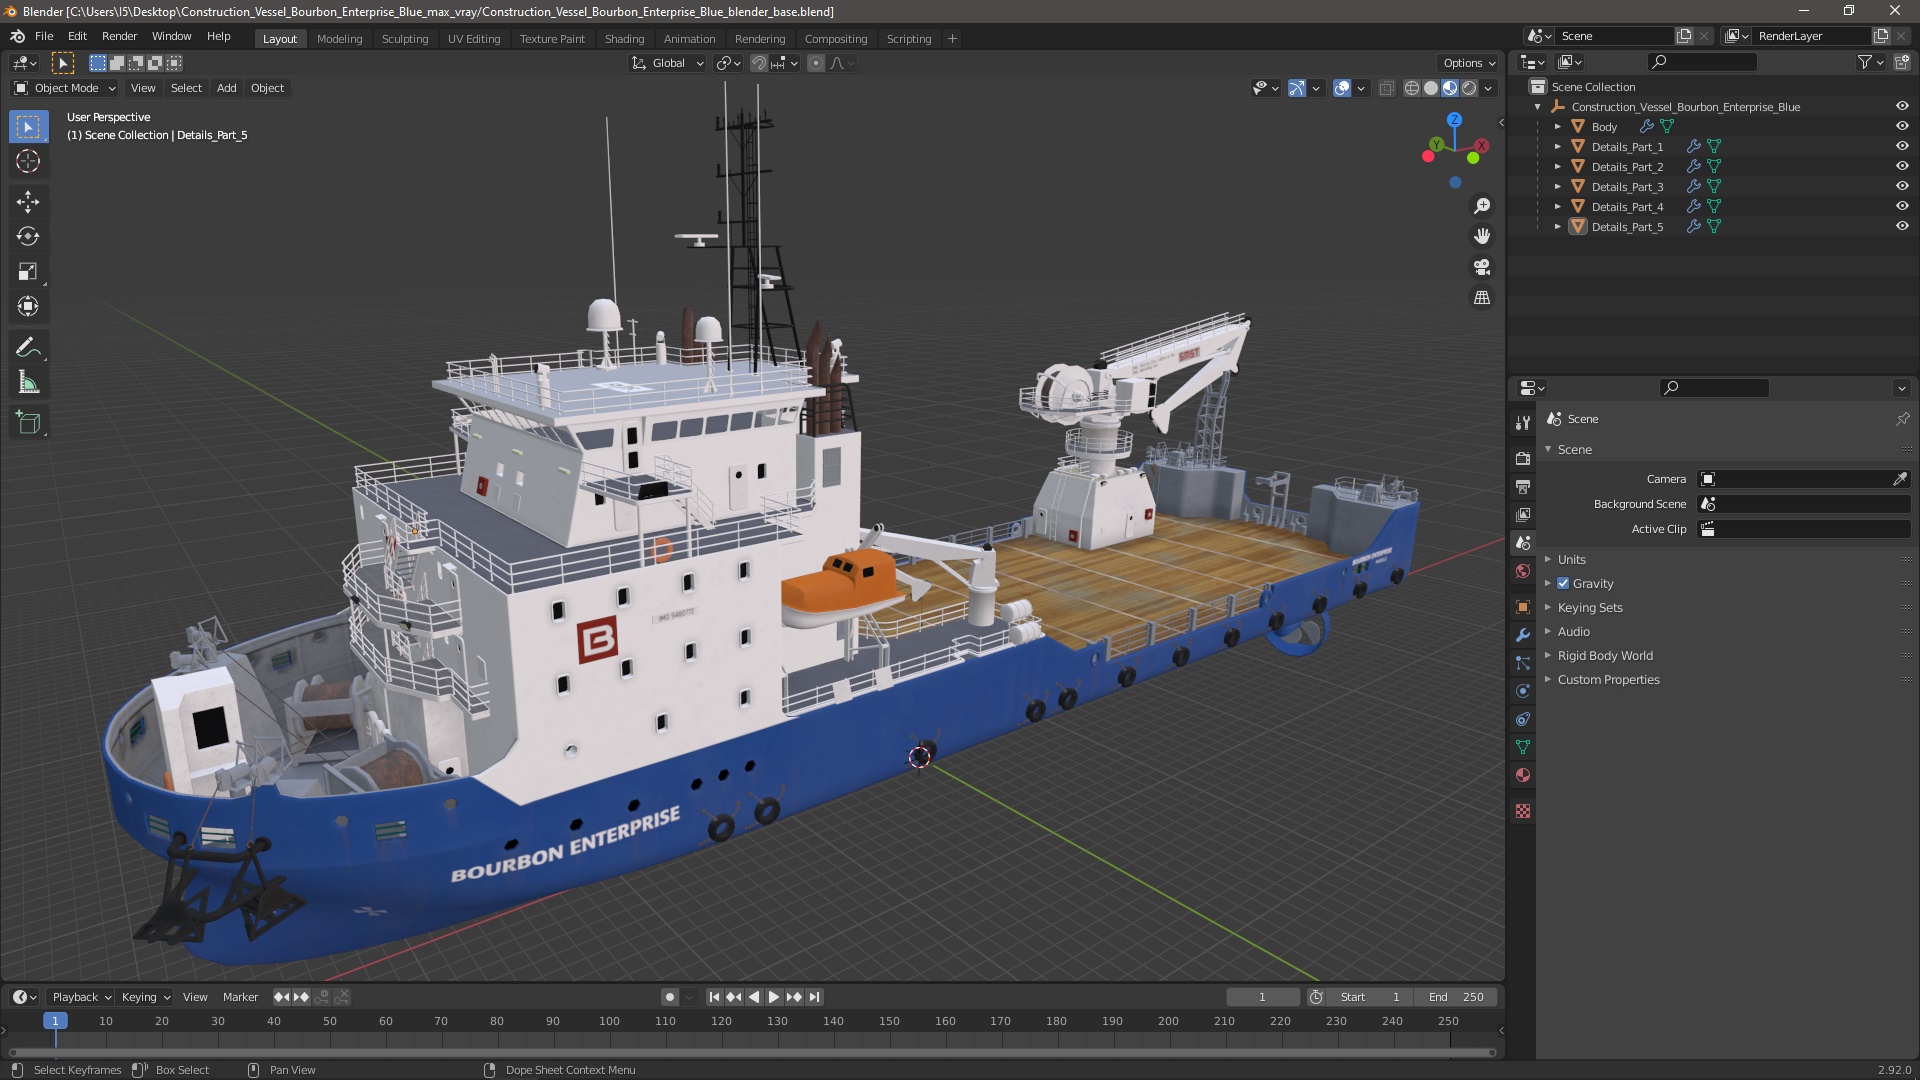Expand the Rigid Body World panel
1920x1080 pixels.
click(1604, 656)
